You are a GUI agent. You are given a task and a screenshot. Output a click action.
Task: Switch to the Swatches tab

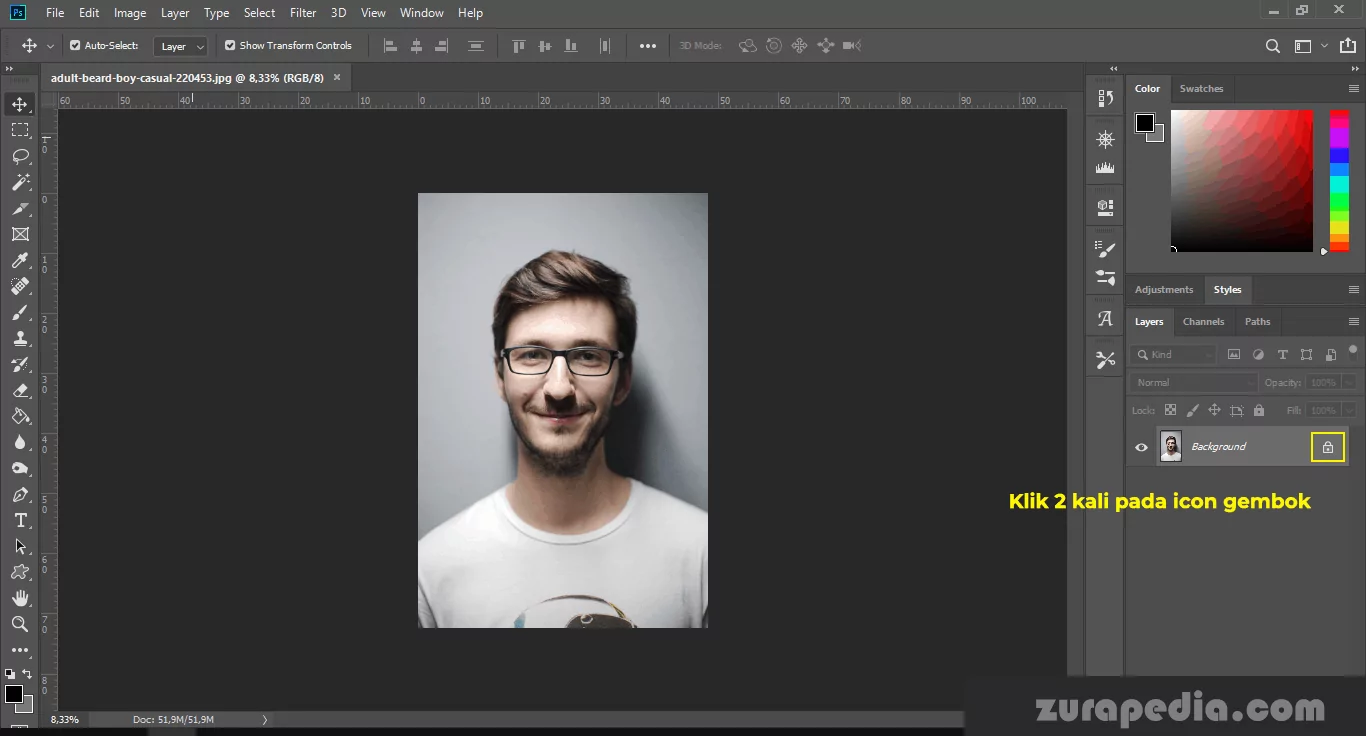[1201, 89]
